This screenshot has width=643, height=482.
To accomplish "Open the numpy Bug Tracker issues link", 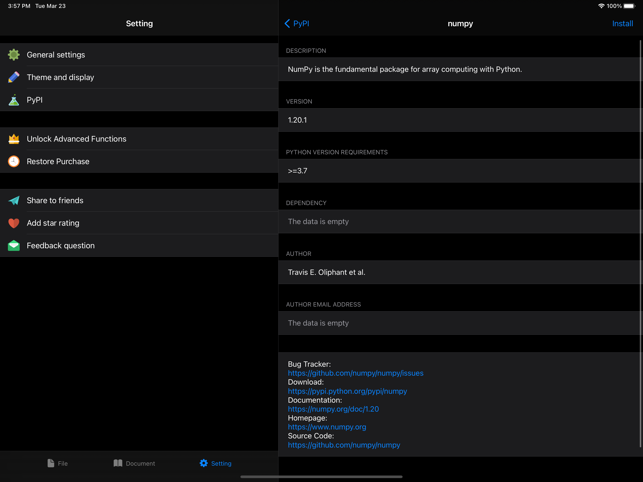I will point(356,373).
